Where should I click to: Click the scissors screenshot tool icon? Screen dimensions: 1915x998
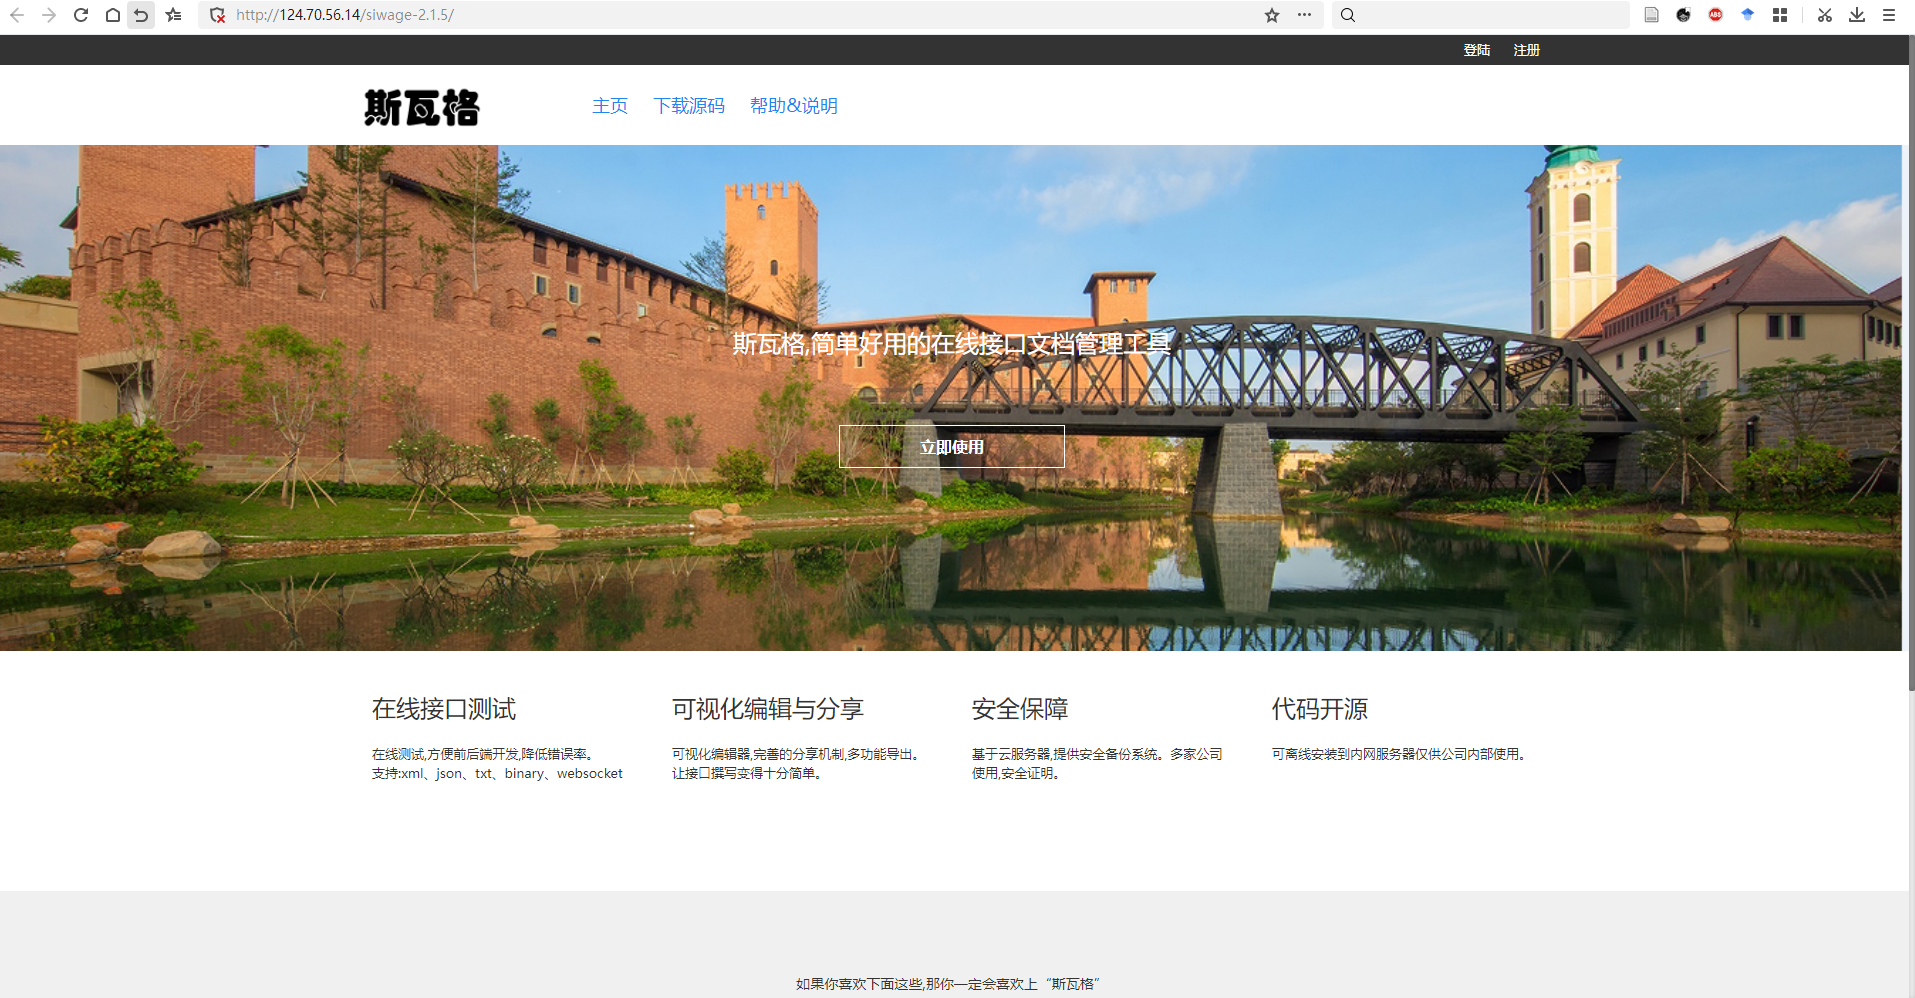point(1825,15)
